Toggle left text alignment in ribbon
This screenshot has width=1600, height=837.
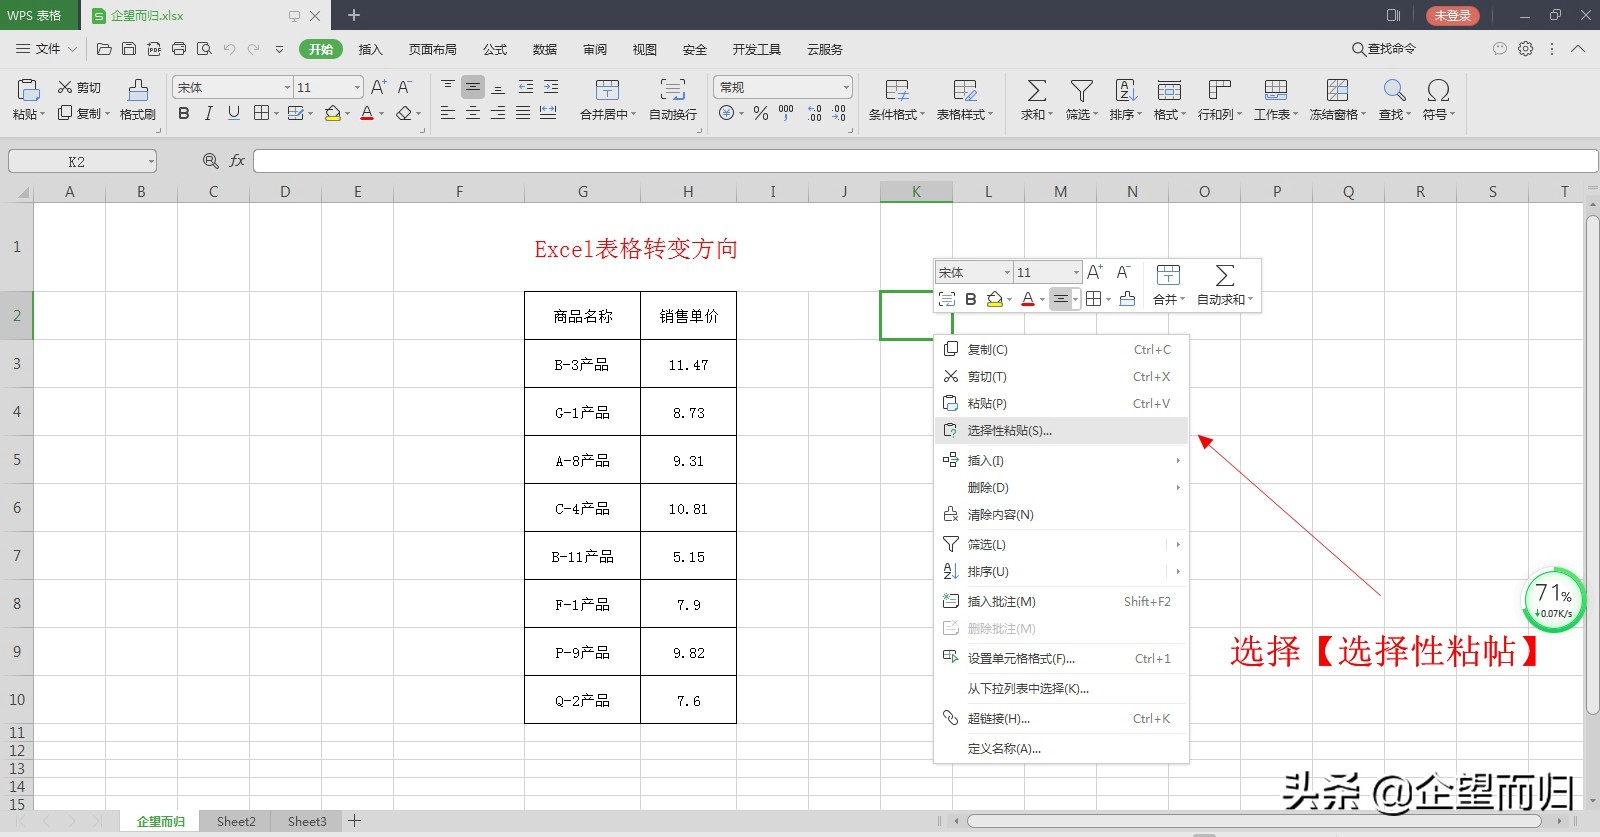coord(448,114)
